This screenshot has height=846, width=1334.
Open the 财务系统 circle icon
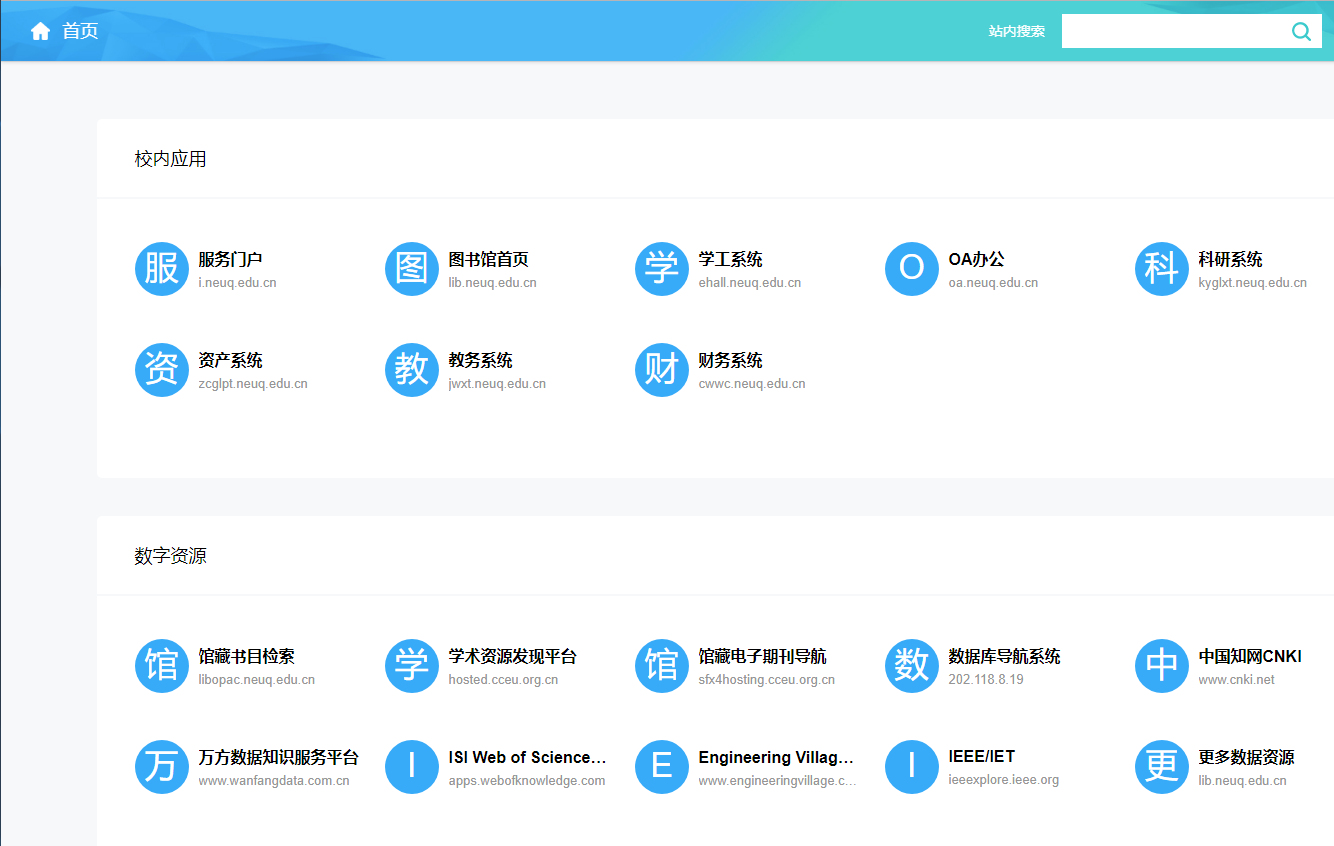click(x=662, y=370)
